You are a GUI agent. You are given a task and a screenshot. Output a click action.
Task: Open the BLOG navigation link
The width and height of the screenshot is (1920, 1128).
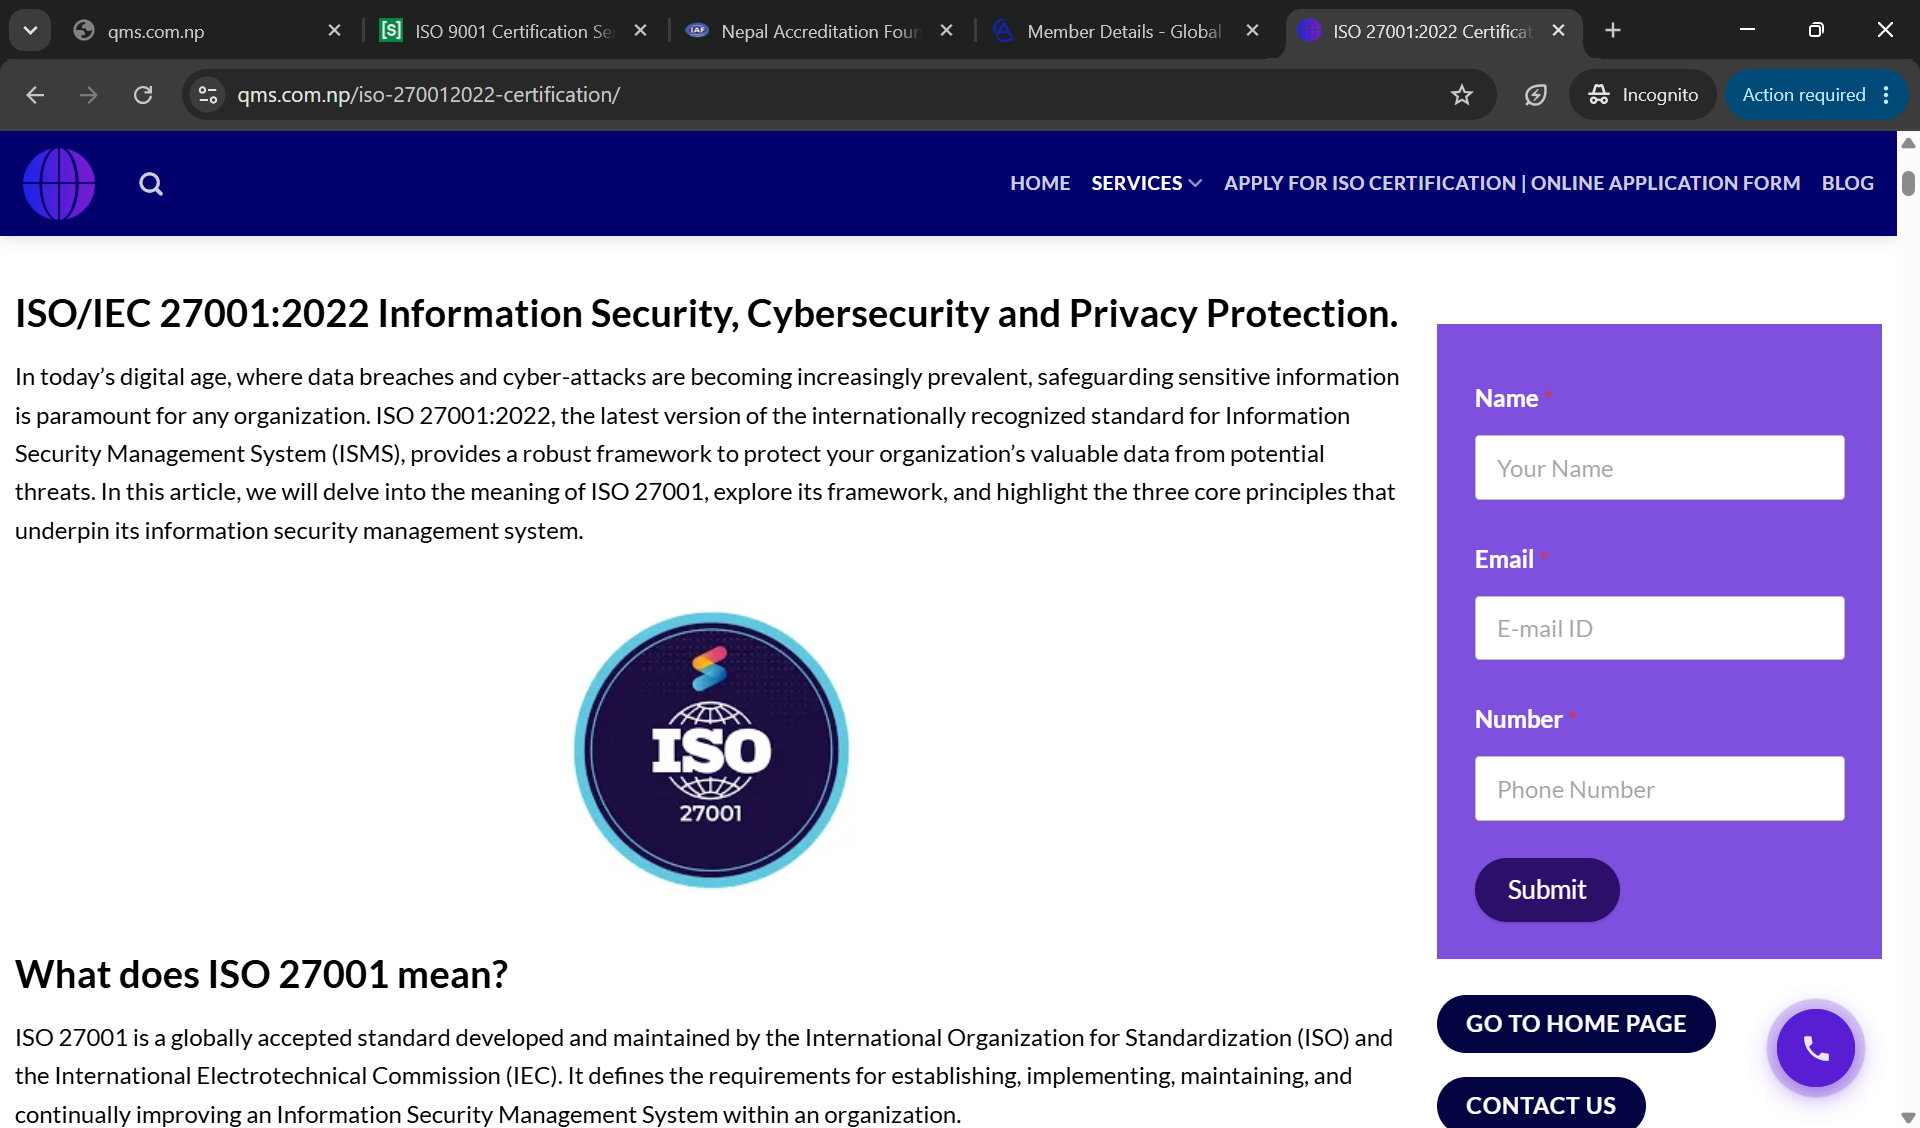click(x=1847, y=183)
